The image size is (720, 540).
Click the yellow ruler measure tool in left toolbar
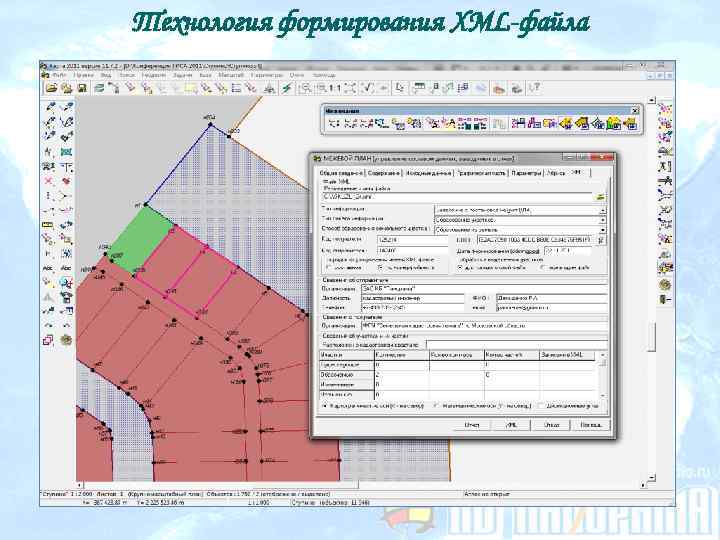[x=49, y=225]
